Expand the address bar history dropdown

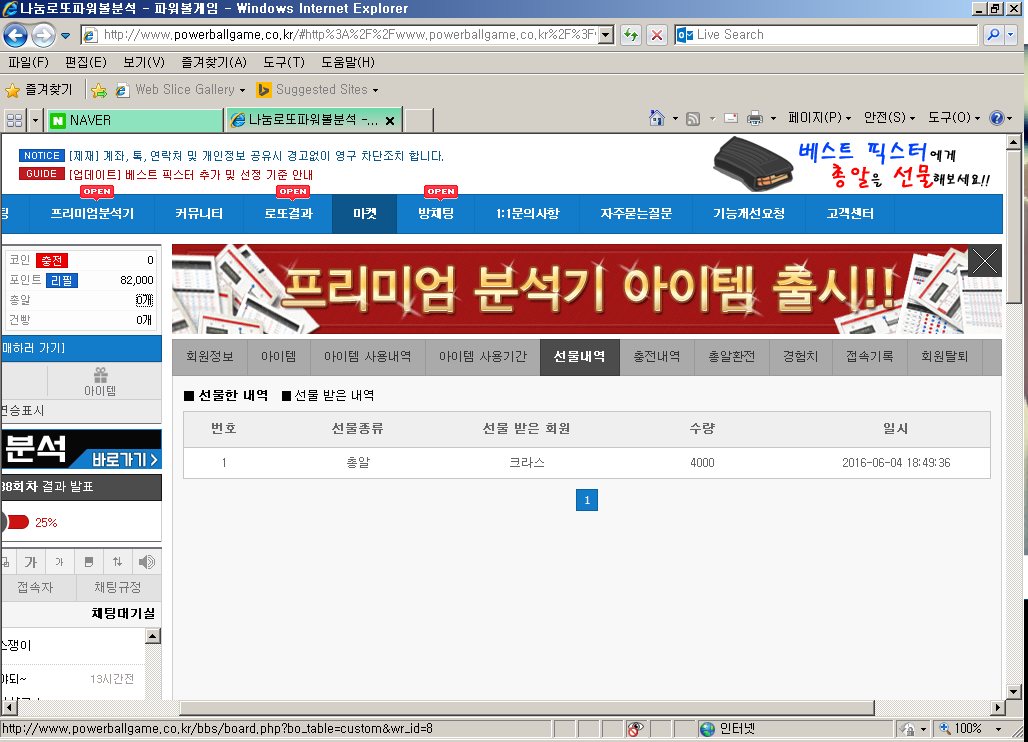[x=606, y=35]
